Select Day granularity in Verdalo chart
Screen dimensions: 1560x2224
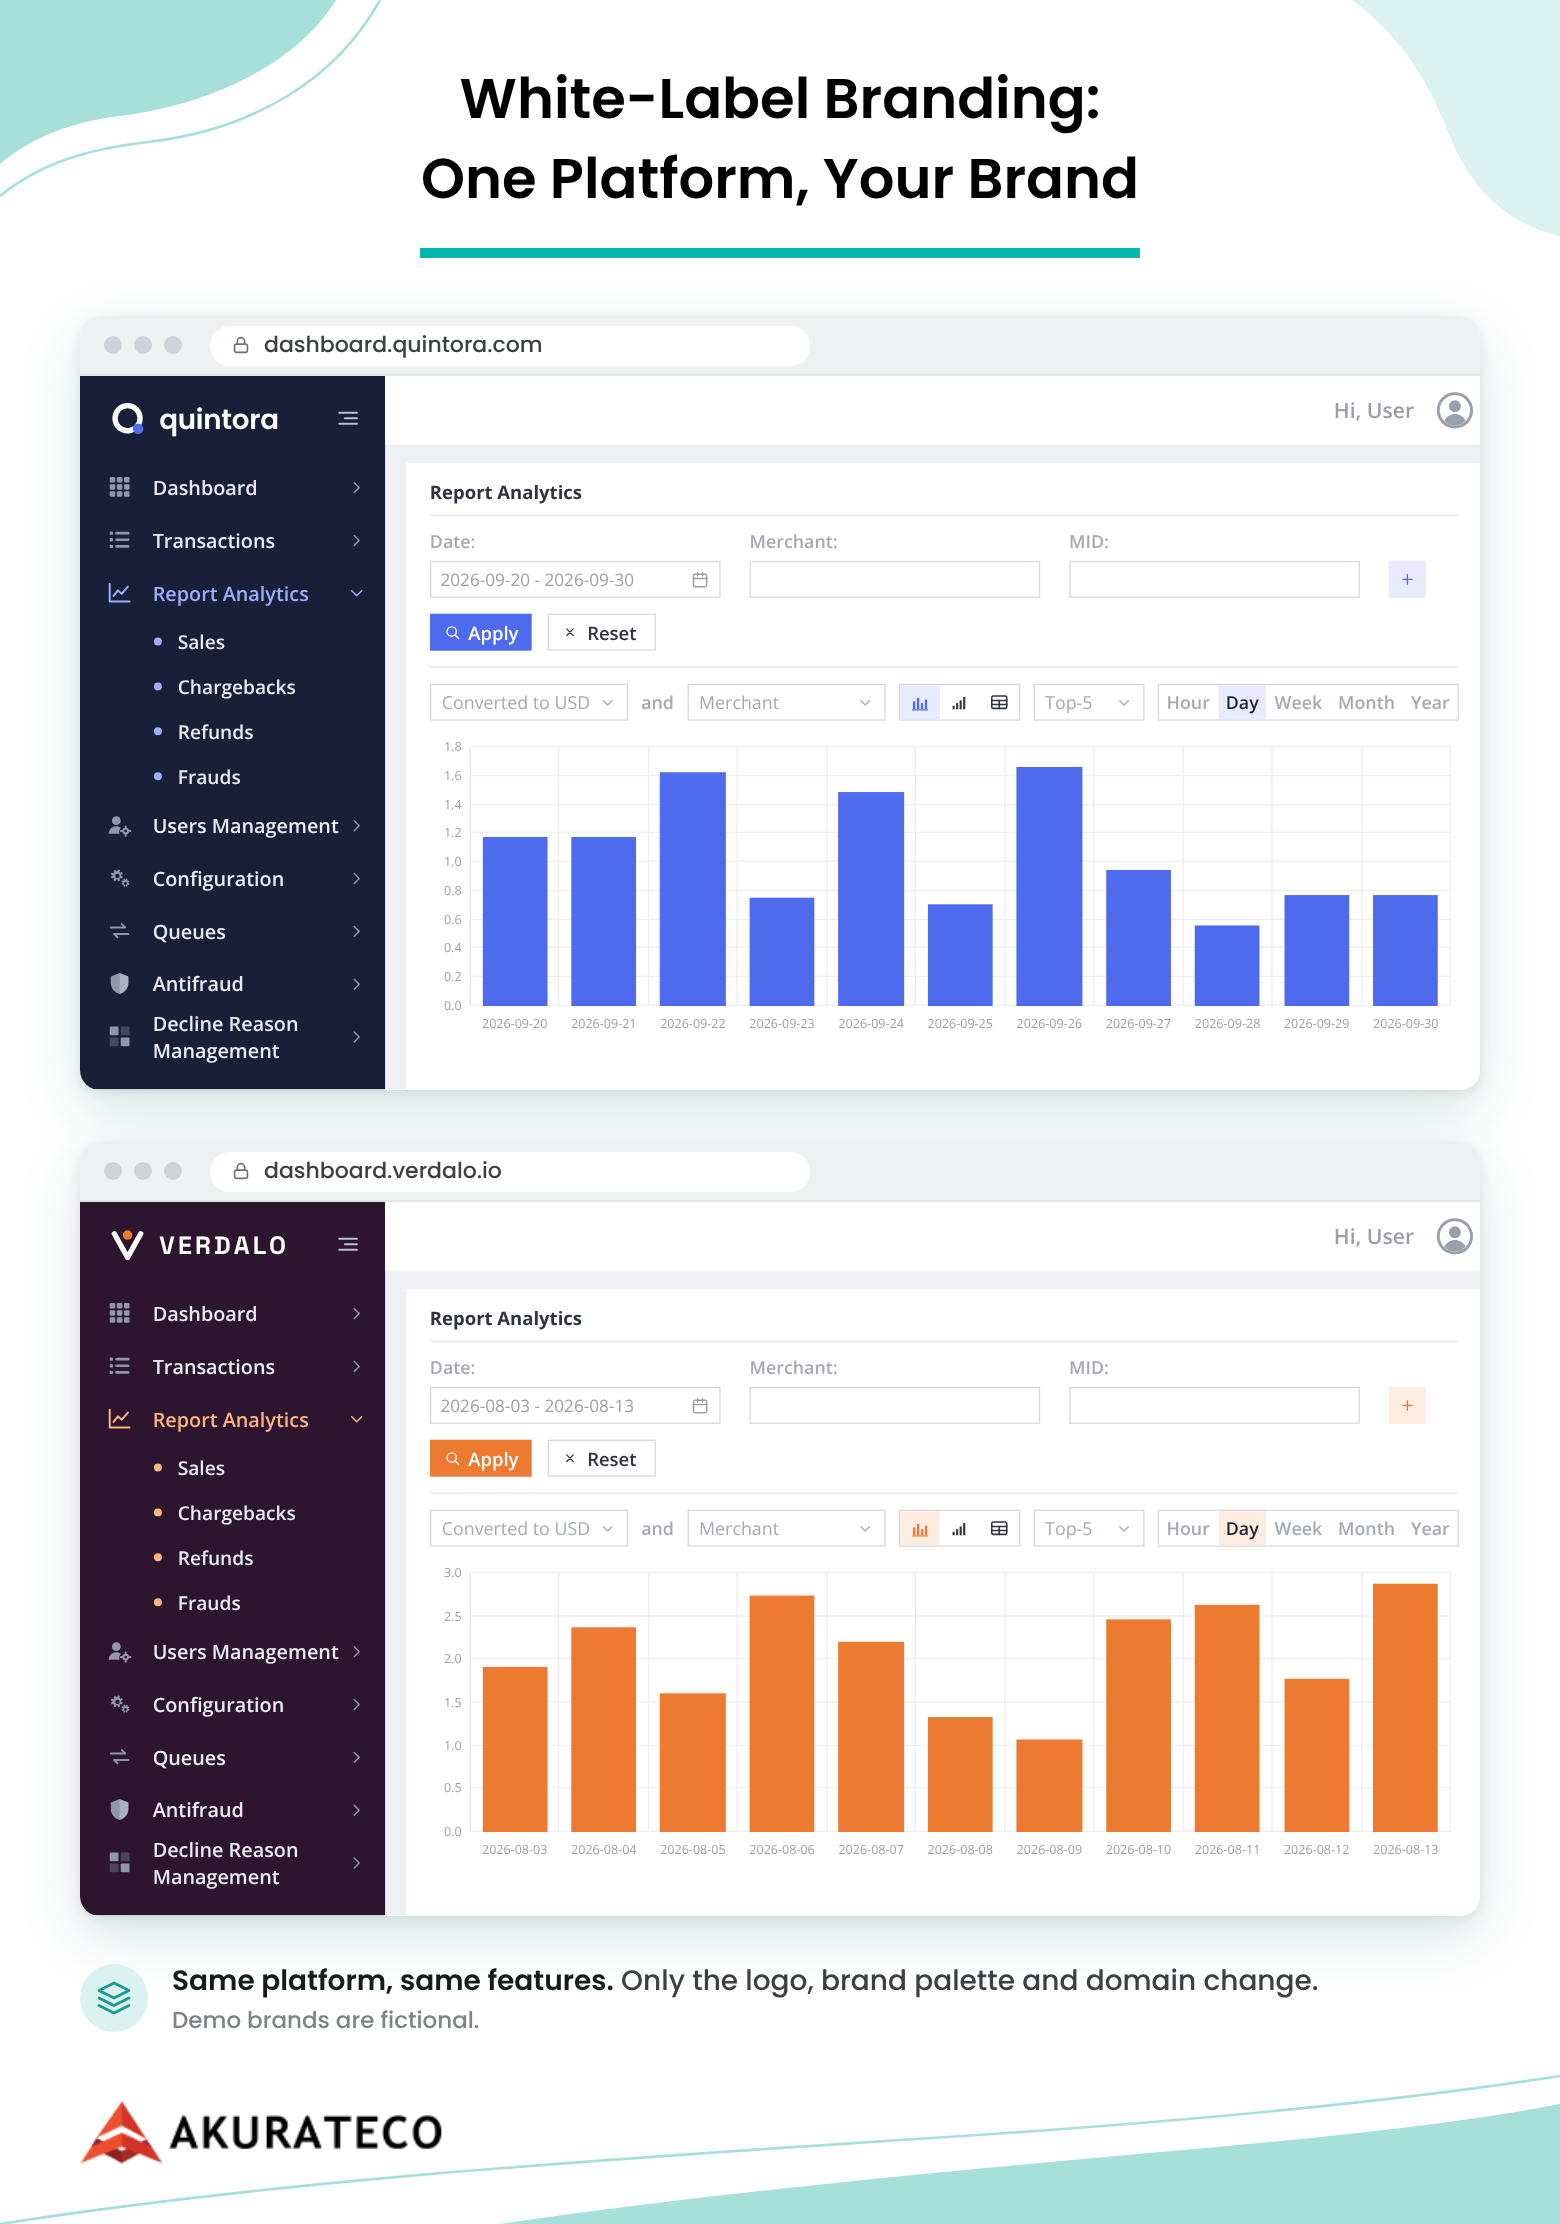[x=1242, y=1529]
